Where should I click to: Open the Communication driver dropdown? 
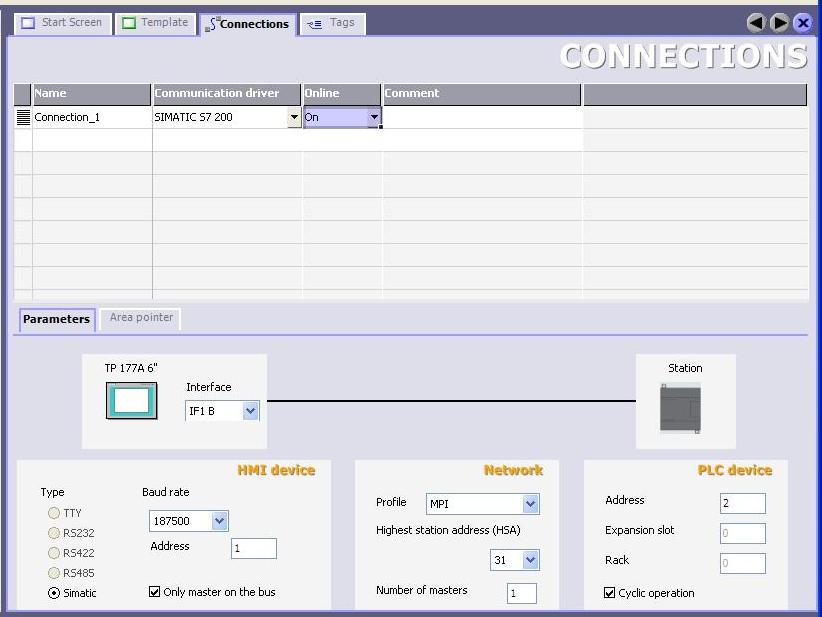pos(294,117)
